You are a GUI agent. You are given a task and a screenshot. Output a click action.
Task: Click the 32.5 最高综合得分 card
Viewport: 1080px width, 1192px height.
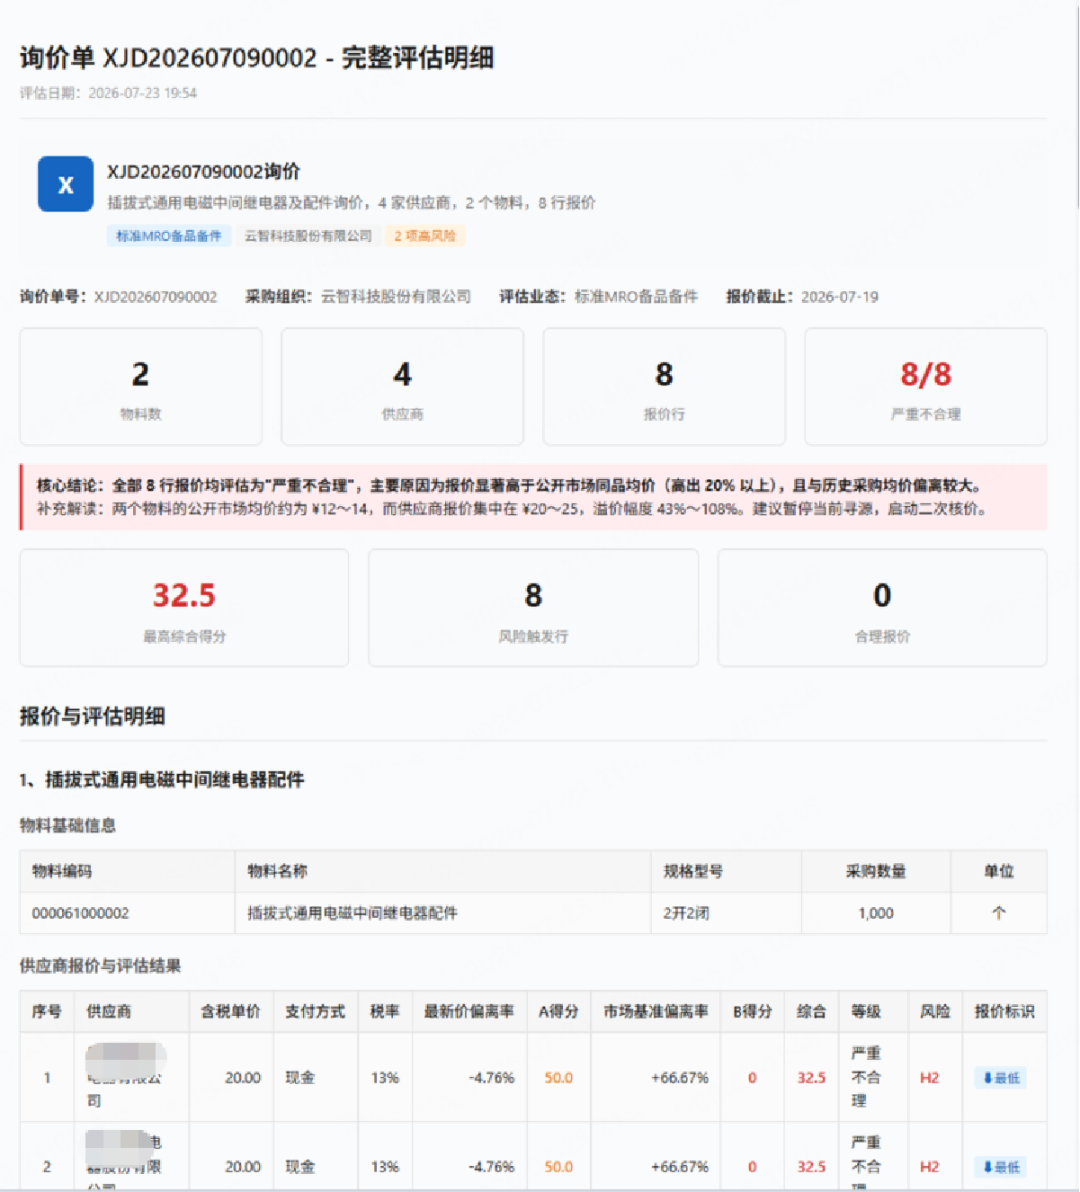tap(184, 607)
